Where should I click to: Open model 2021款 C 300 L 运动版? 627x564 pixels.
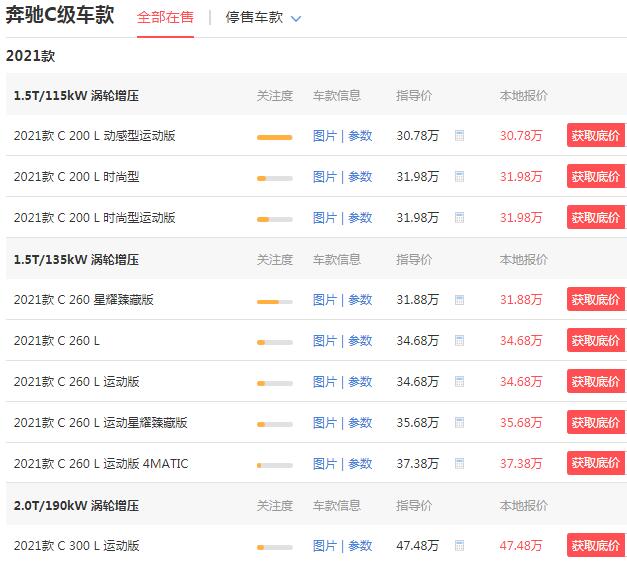[76, 546]
